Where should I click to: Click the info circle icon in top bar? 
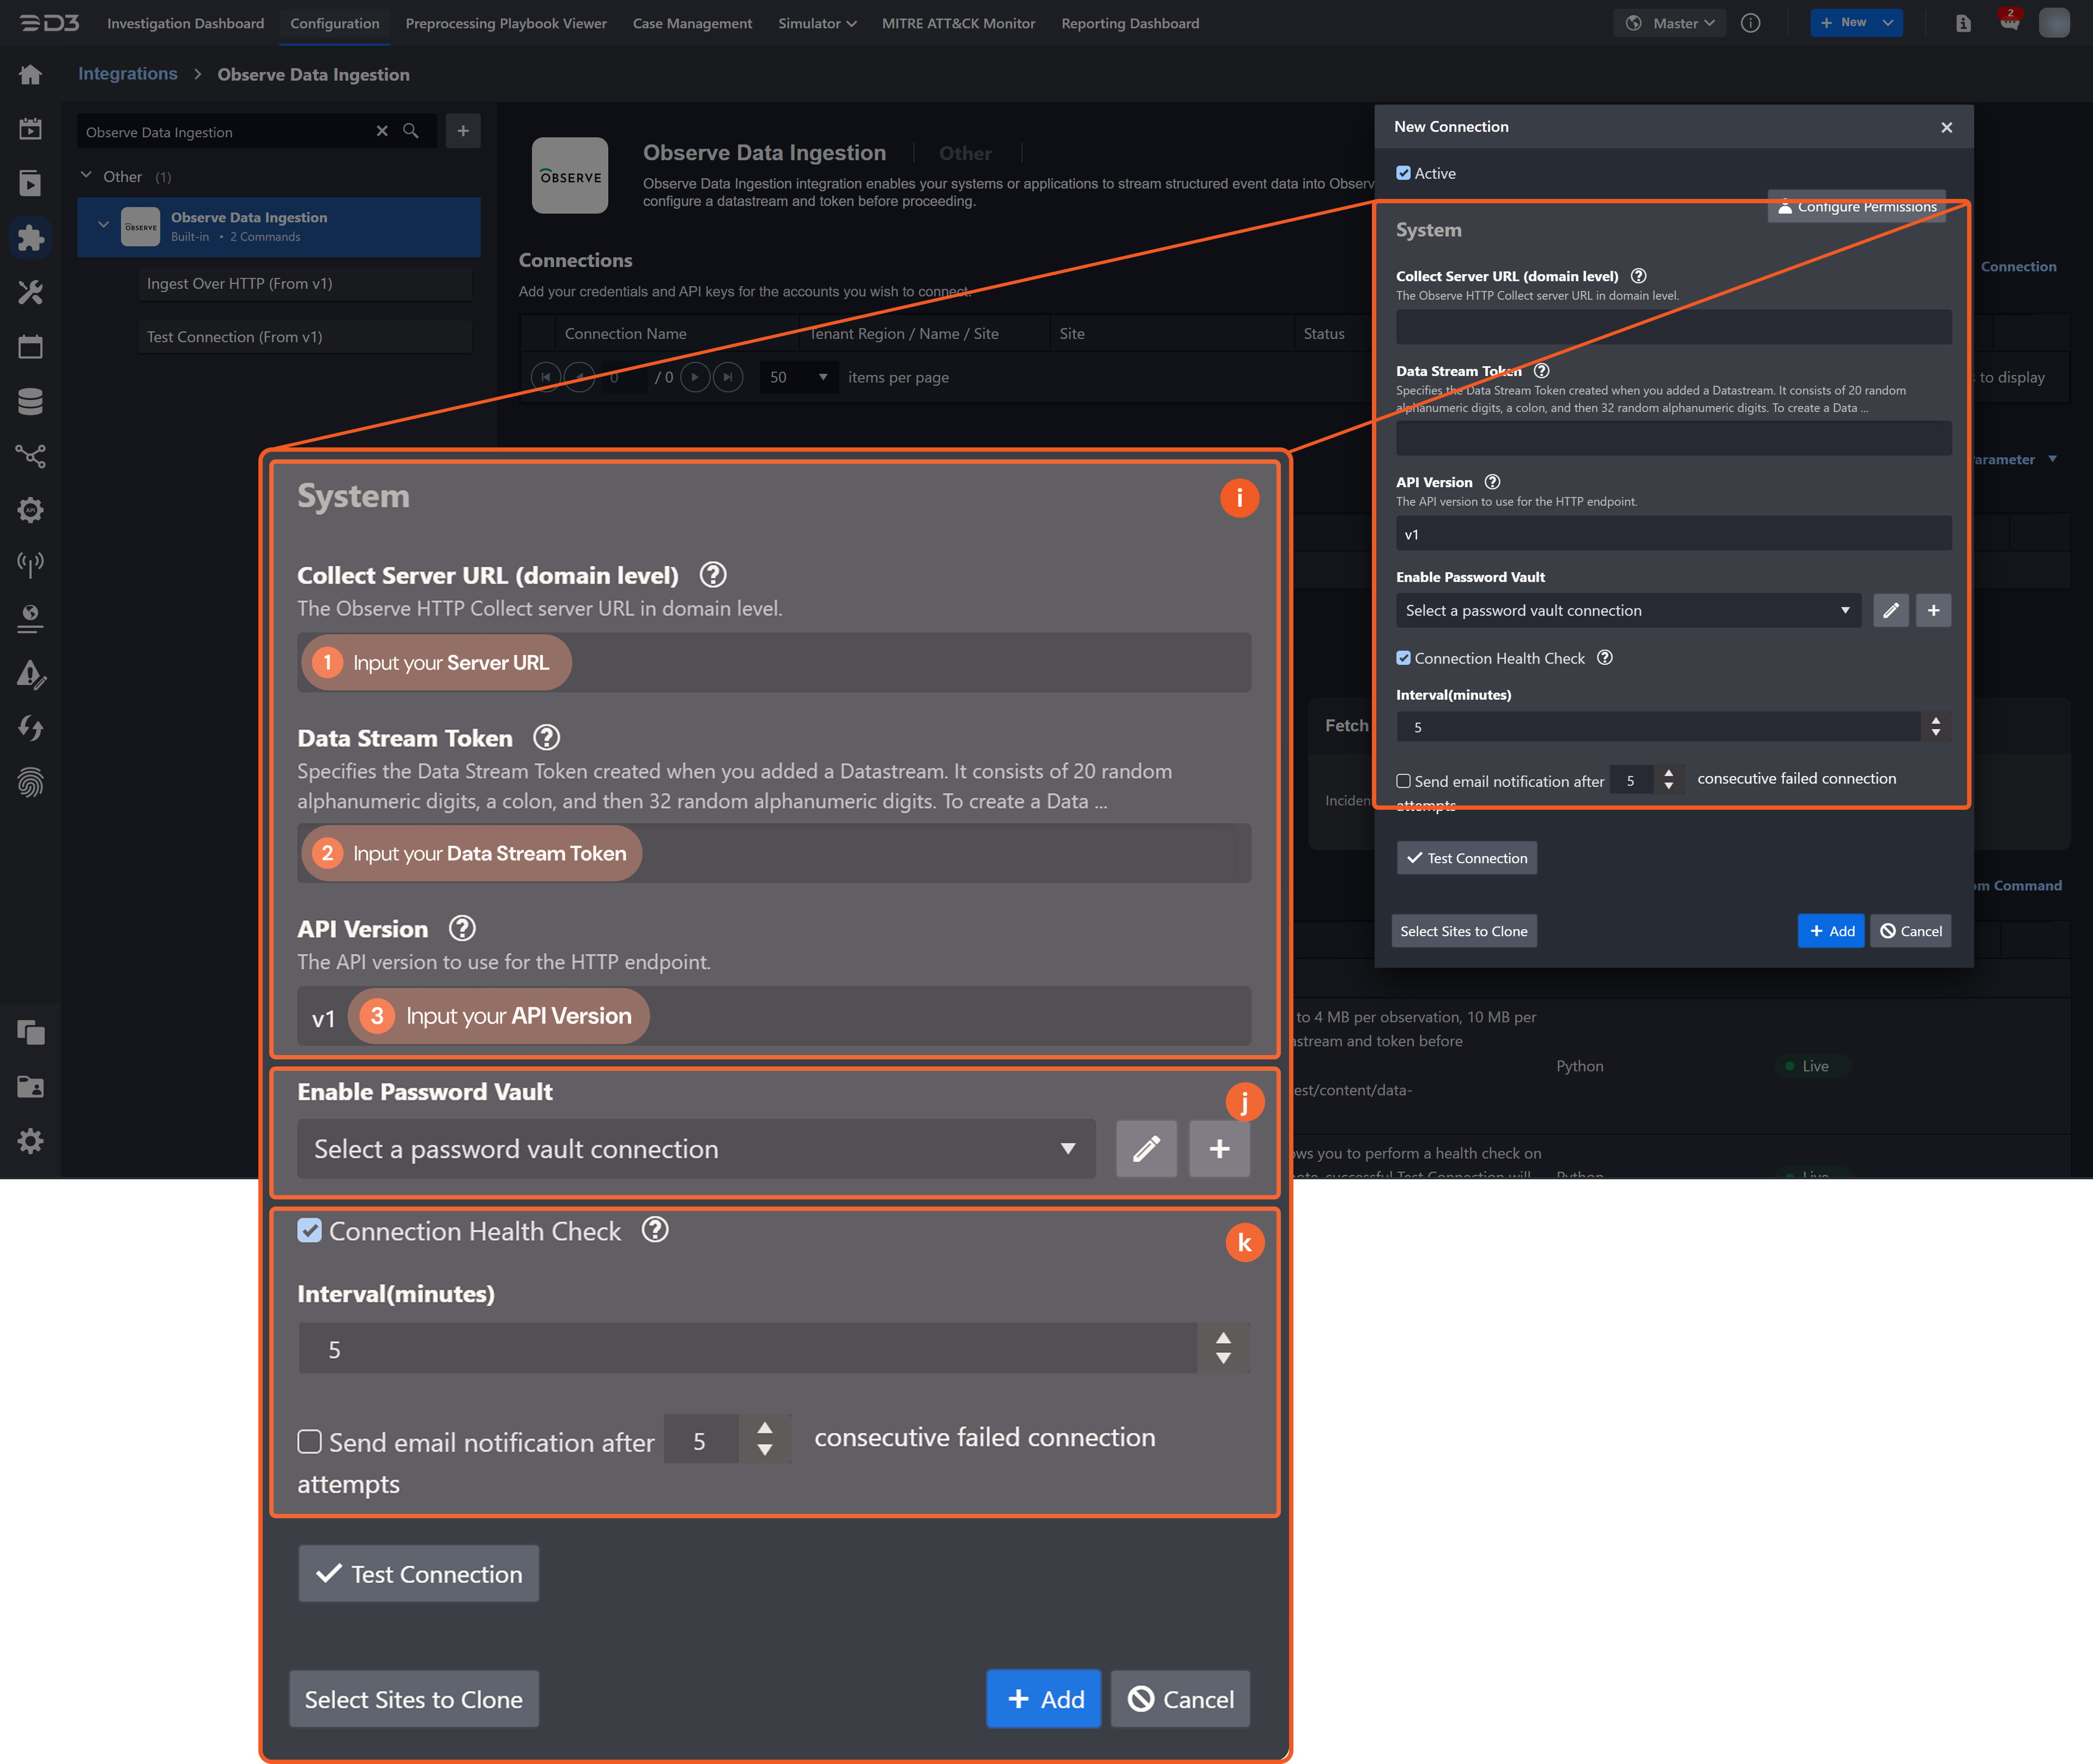click(1750, 23)
